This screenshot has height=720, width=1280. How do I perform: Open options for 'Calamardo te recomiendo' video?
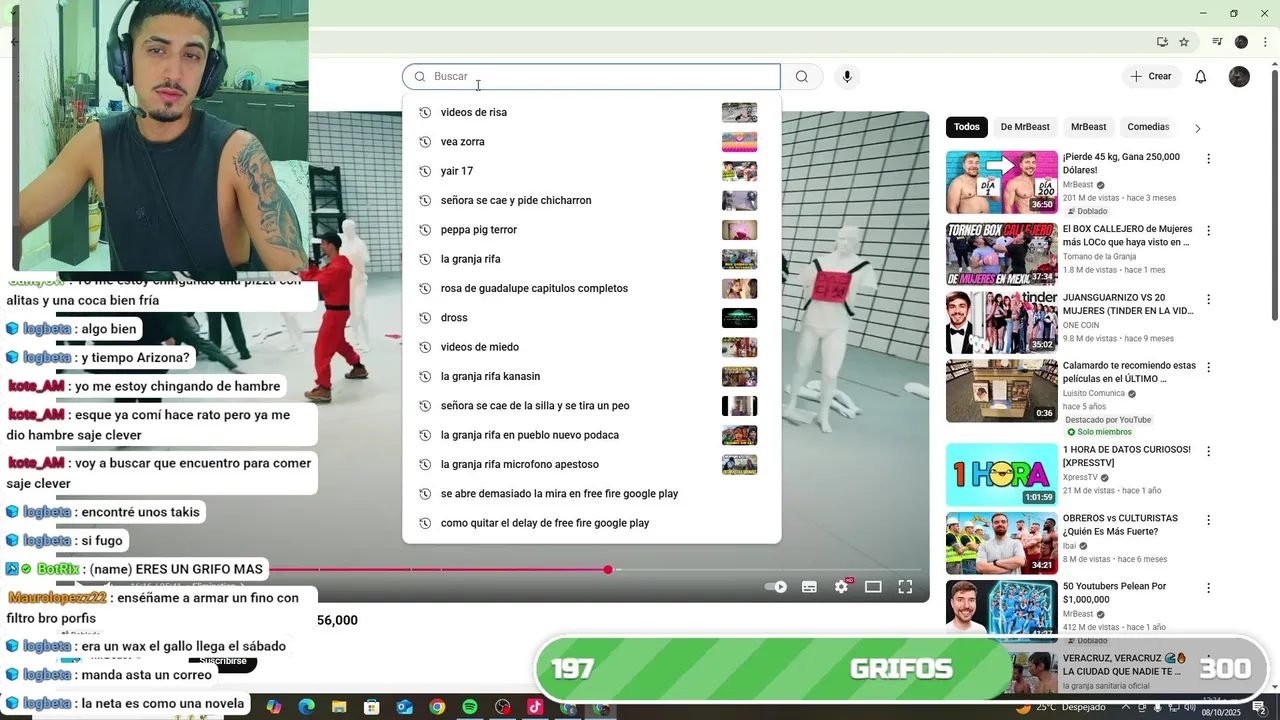(x=1208, y=367)
